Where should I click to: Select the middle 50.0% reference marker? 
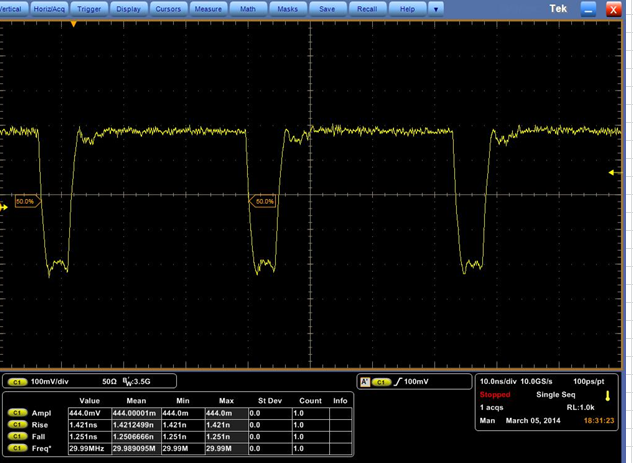[262, 201]
